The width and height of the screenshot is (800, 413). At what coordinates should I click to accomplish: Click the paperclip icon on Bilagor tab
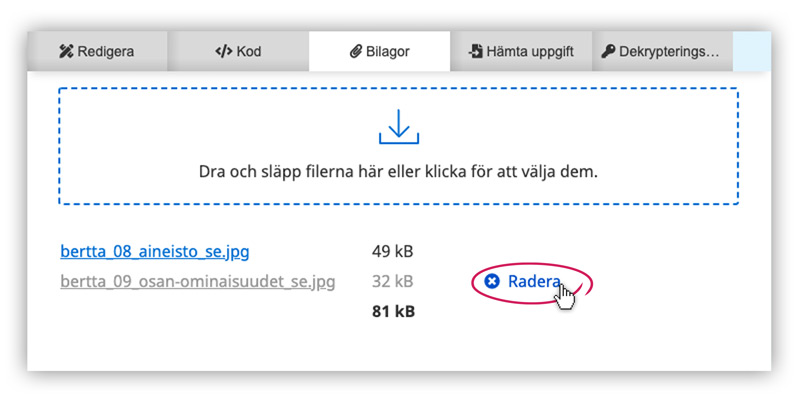pos(355,51)
